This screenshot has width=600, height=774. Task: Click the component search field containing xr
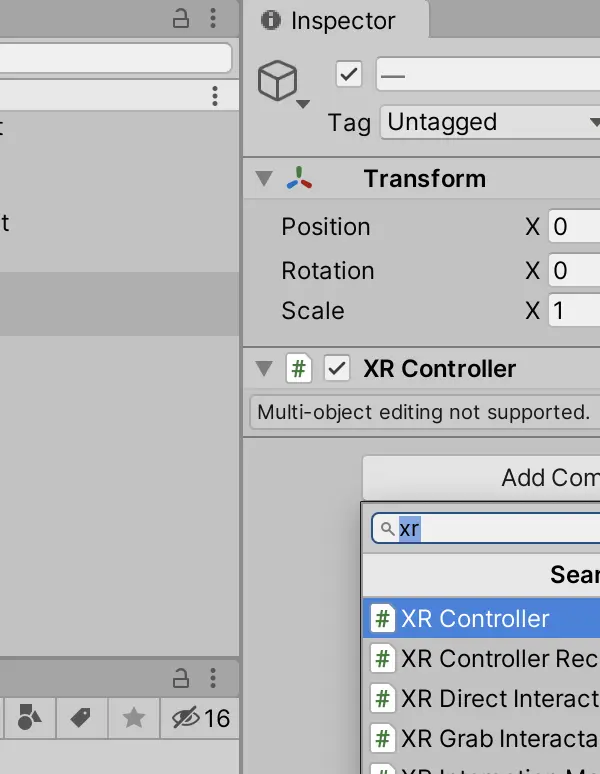click(x=486, y=529)
